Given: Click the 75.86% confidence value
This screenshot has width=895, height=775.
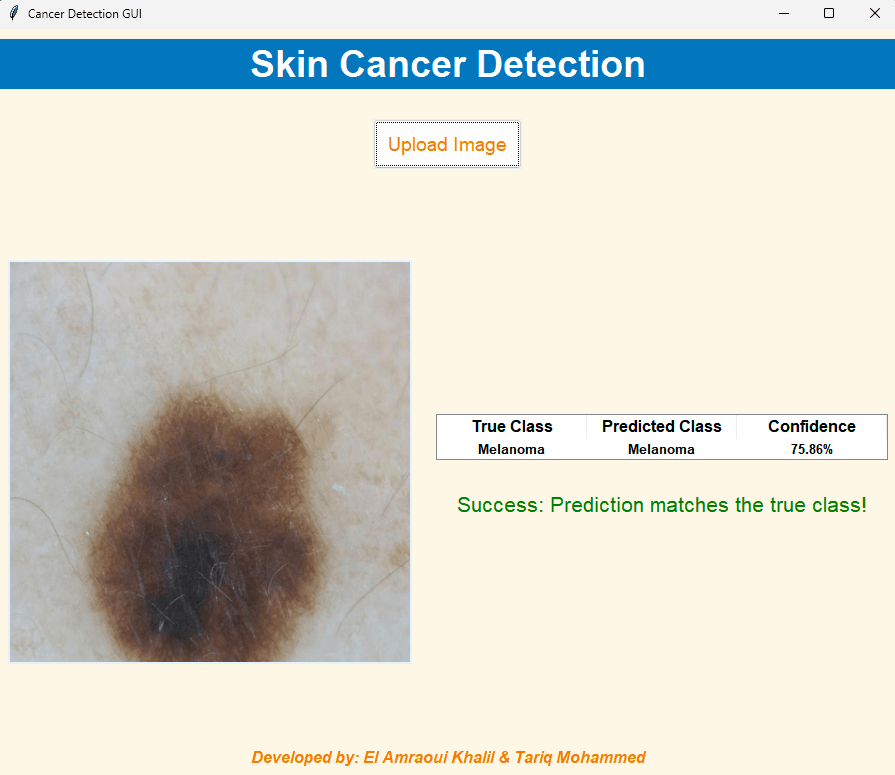Looking at the screenshot, I should 812,449.
